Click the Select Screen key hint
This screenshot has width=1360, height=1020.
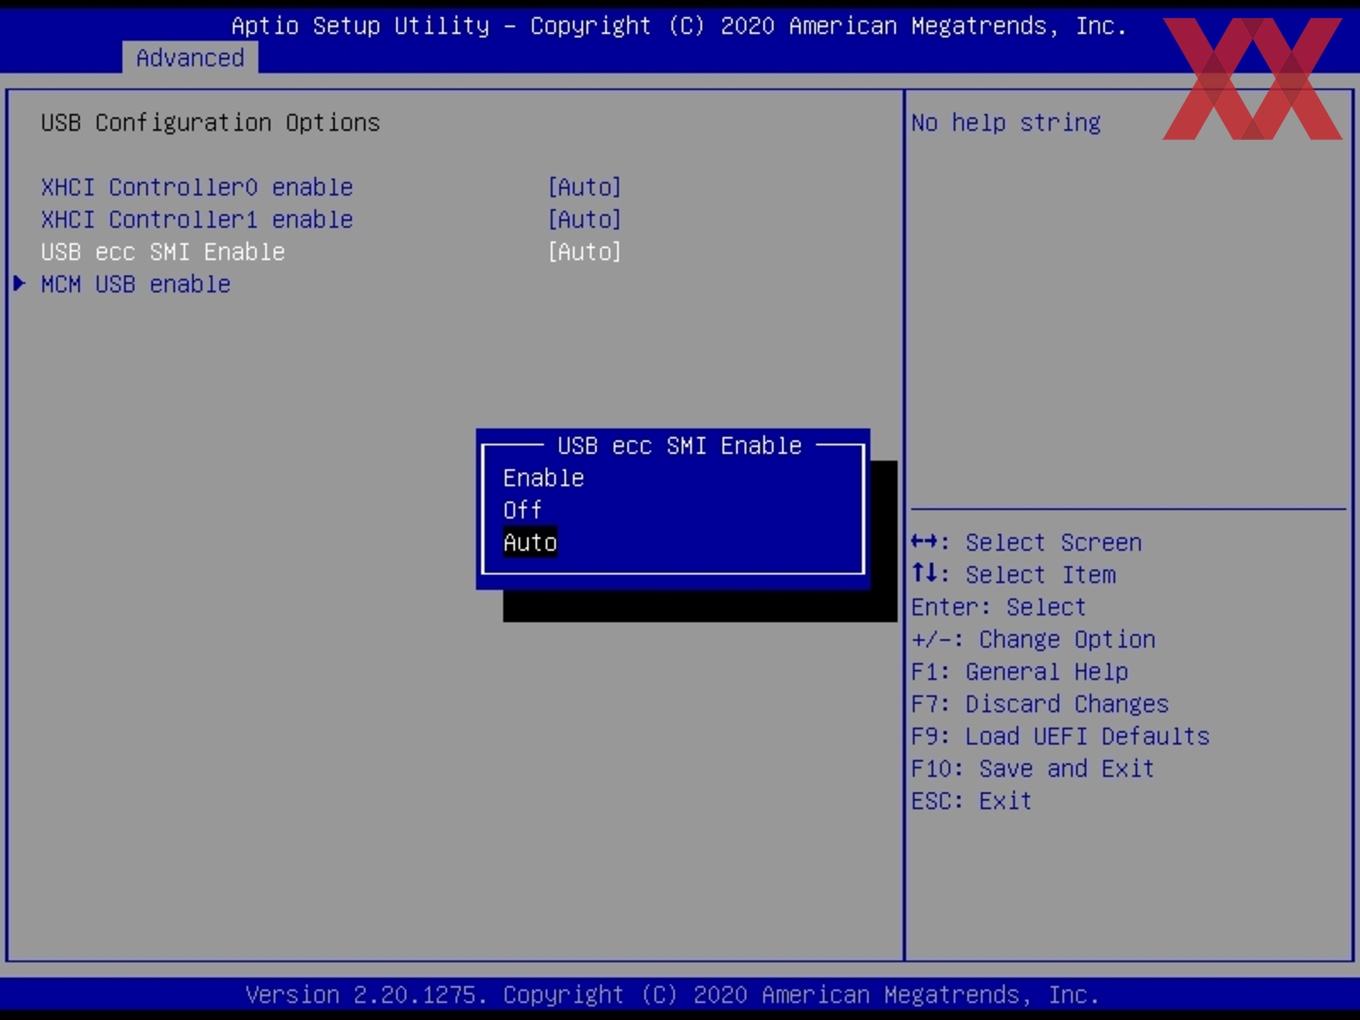click(1026, 542)
